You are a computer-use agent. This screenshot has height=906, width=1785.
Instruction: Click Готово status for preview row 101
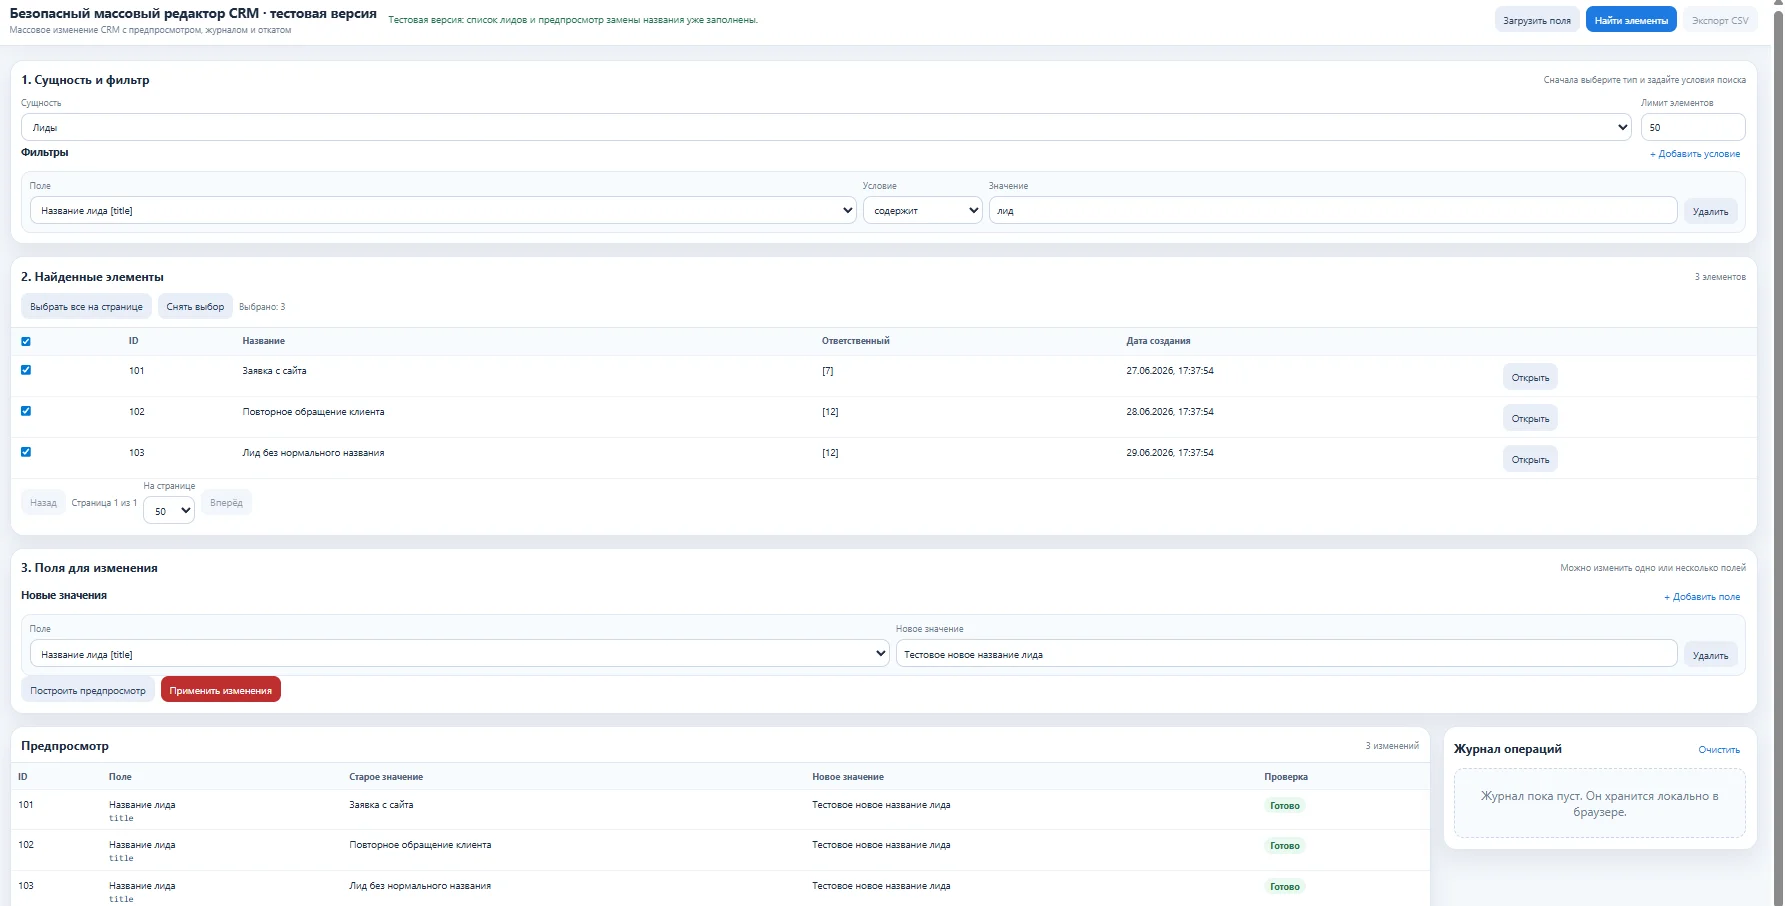tap(1285, 805)
